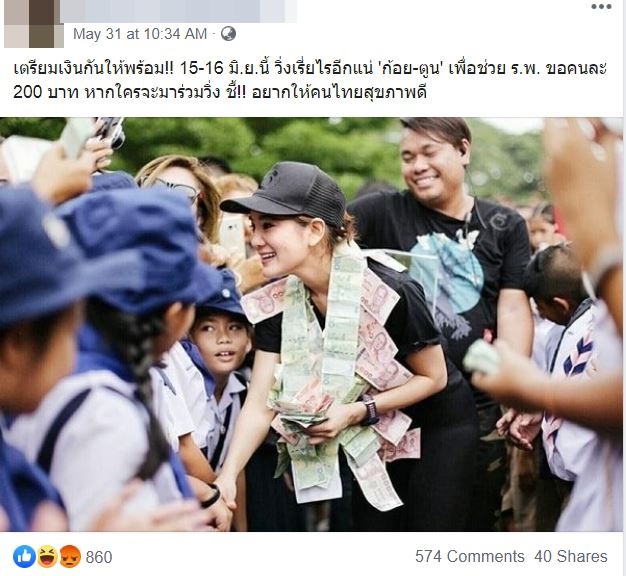This screenshot has height=576, width=626.
Task: Click the wristwatch on woman's arm
Action: [x=370, y=411]
